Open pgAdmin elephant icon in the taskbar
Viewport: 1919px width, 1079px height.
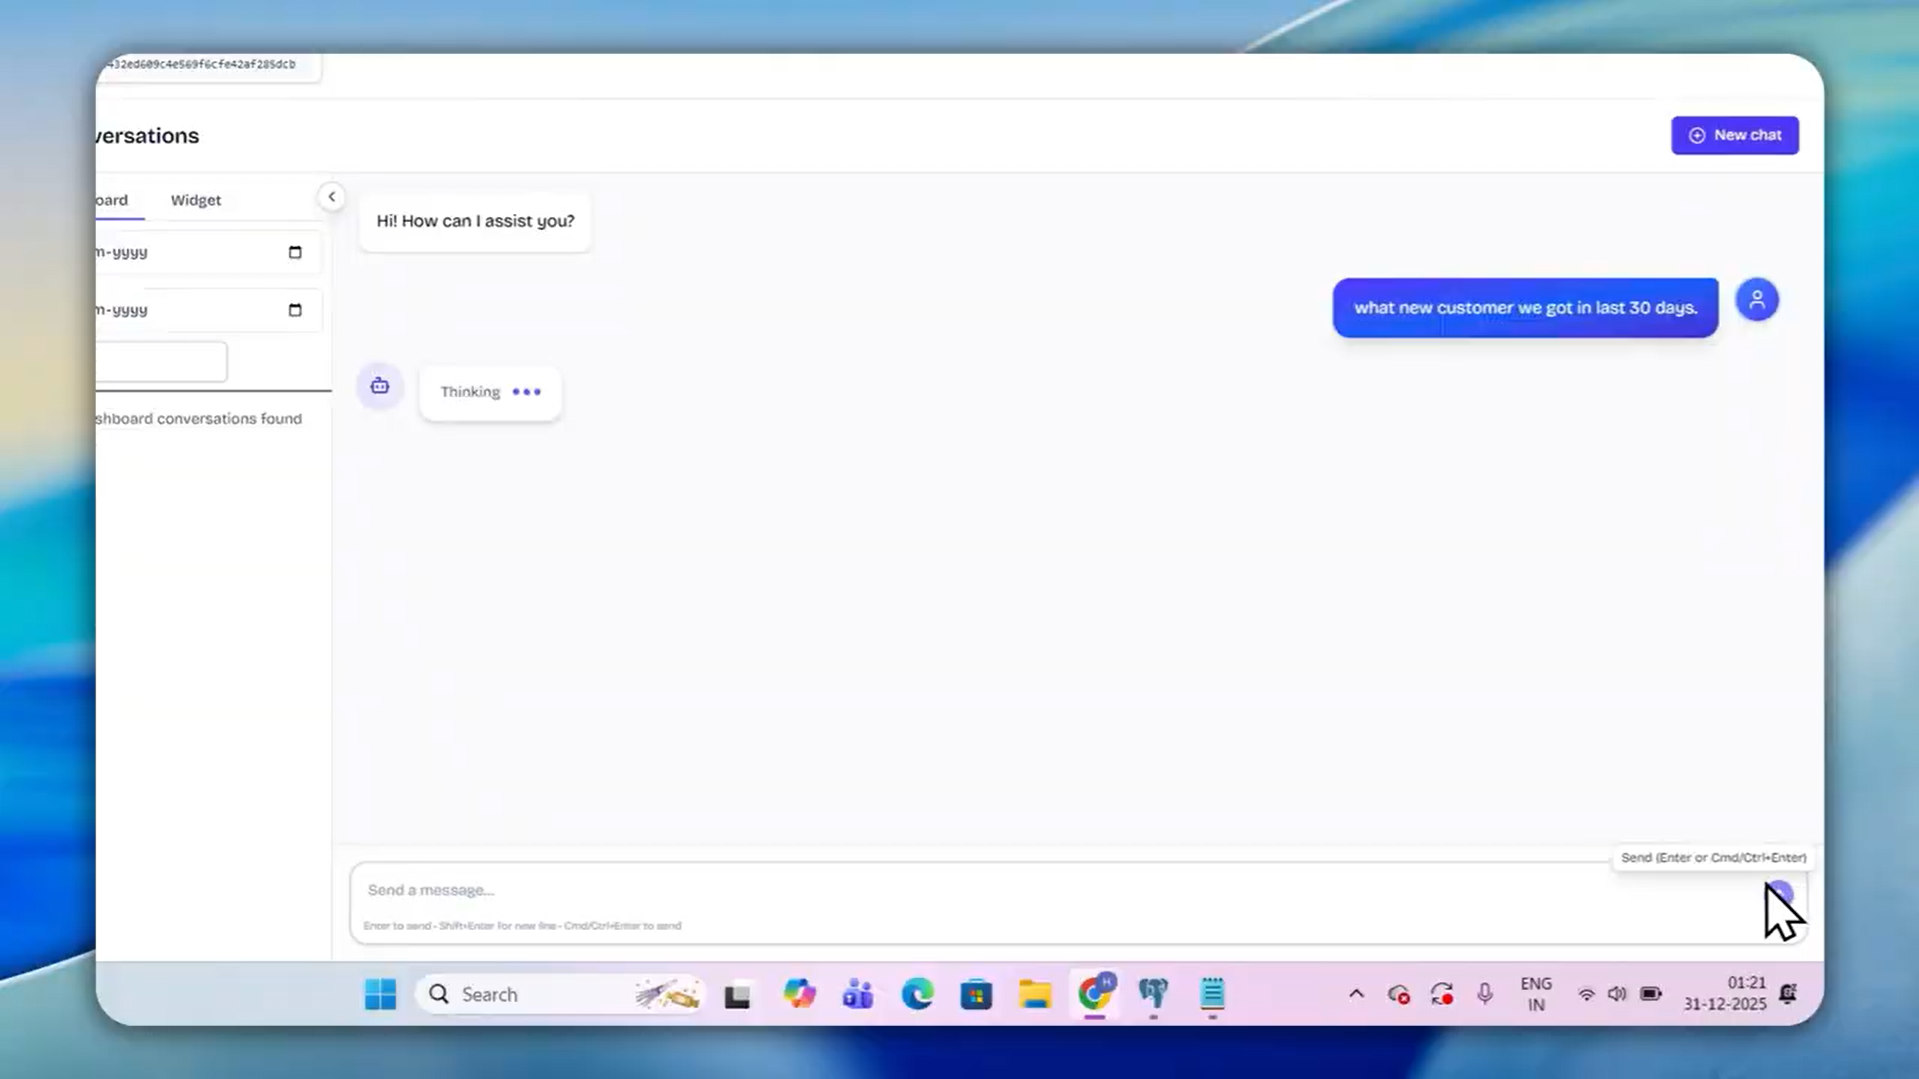tap(1153, 994)
